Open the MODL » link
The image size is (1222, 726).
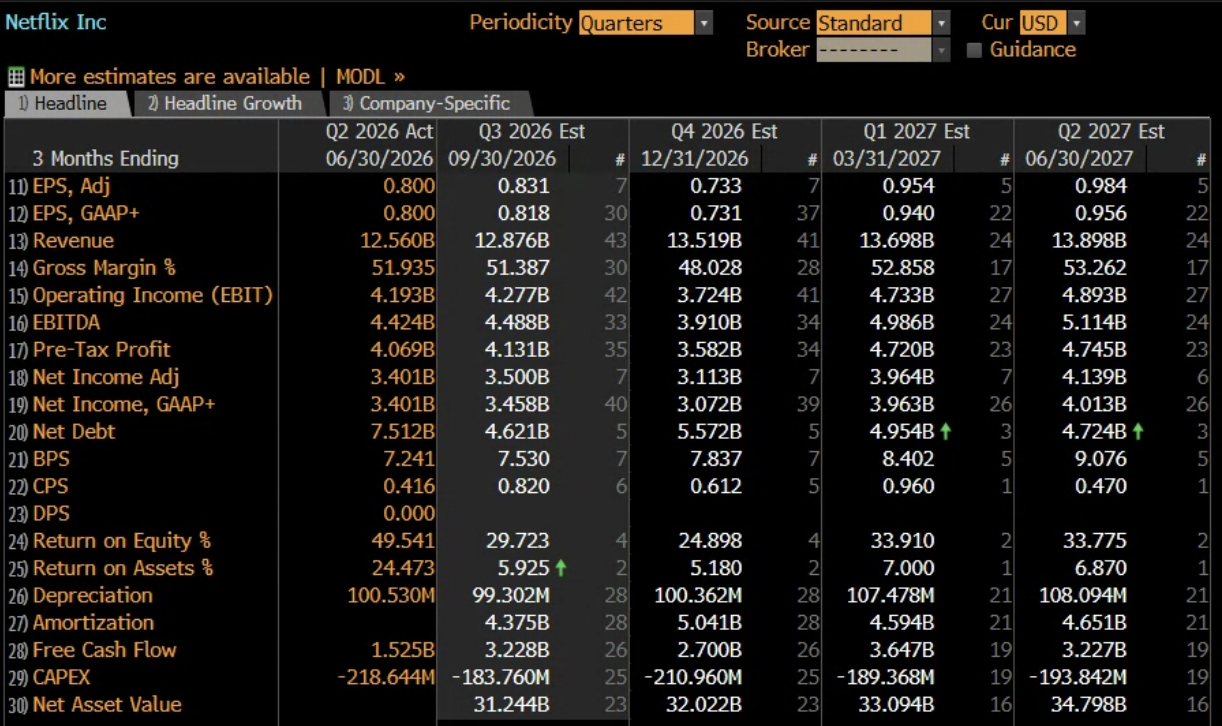[x=370, y=77]
